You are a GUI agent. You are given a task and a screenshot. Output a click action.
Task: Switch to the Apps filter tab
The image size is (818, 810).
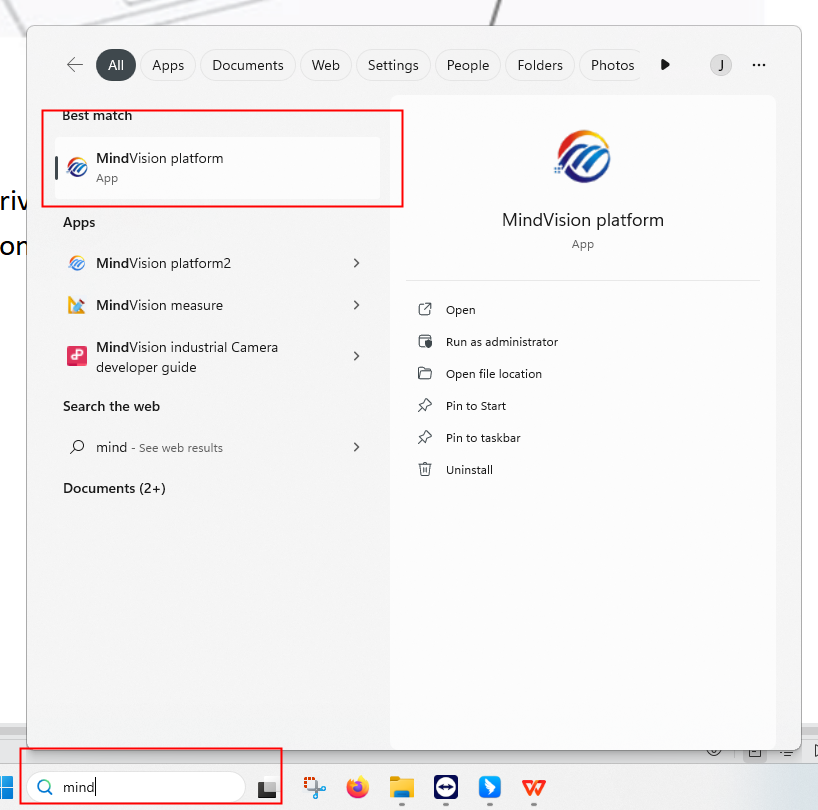tap(168, 65)
